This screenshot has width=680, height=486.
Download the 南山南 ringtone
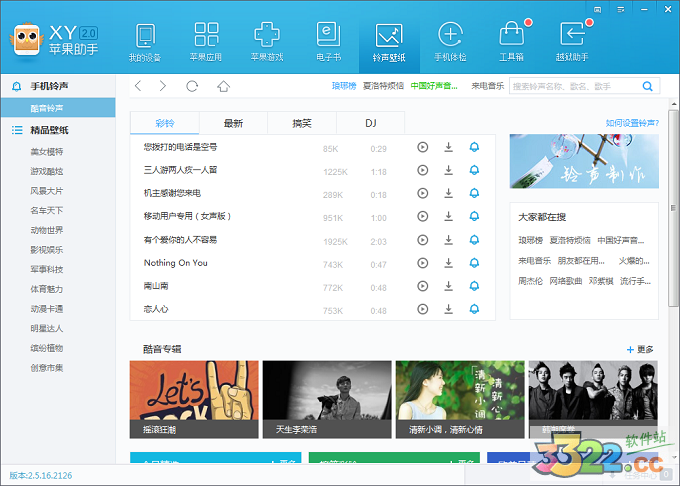[449, 287]
